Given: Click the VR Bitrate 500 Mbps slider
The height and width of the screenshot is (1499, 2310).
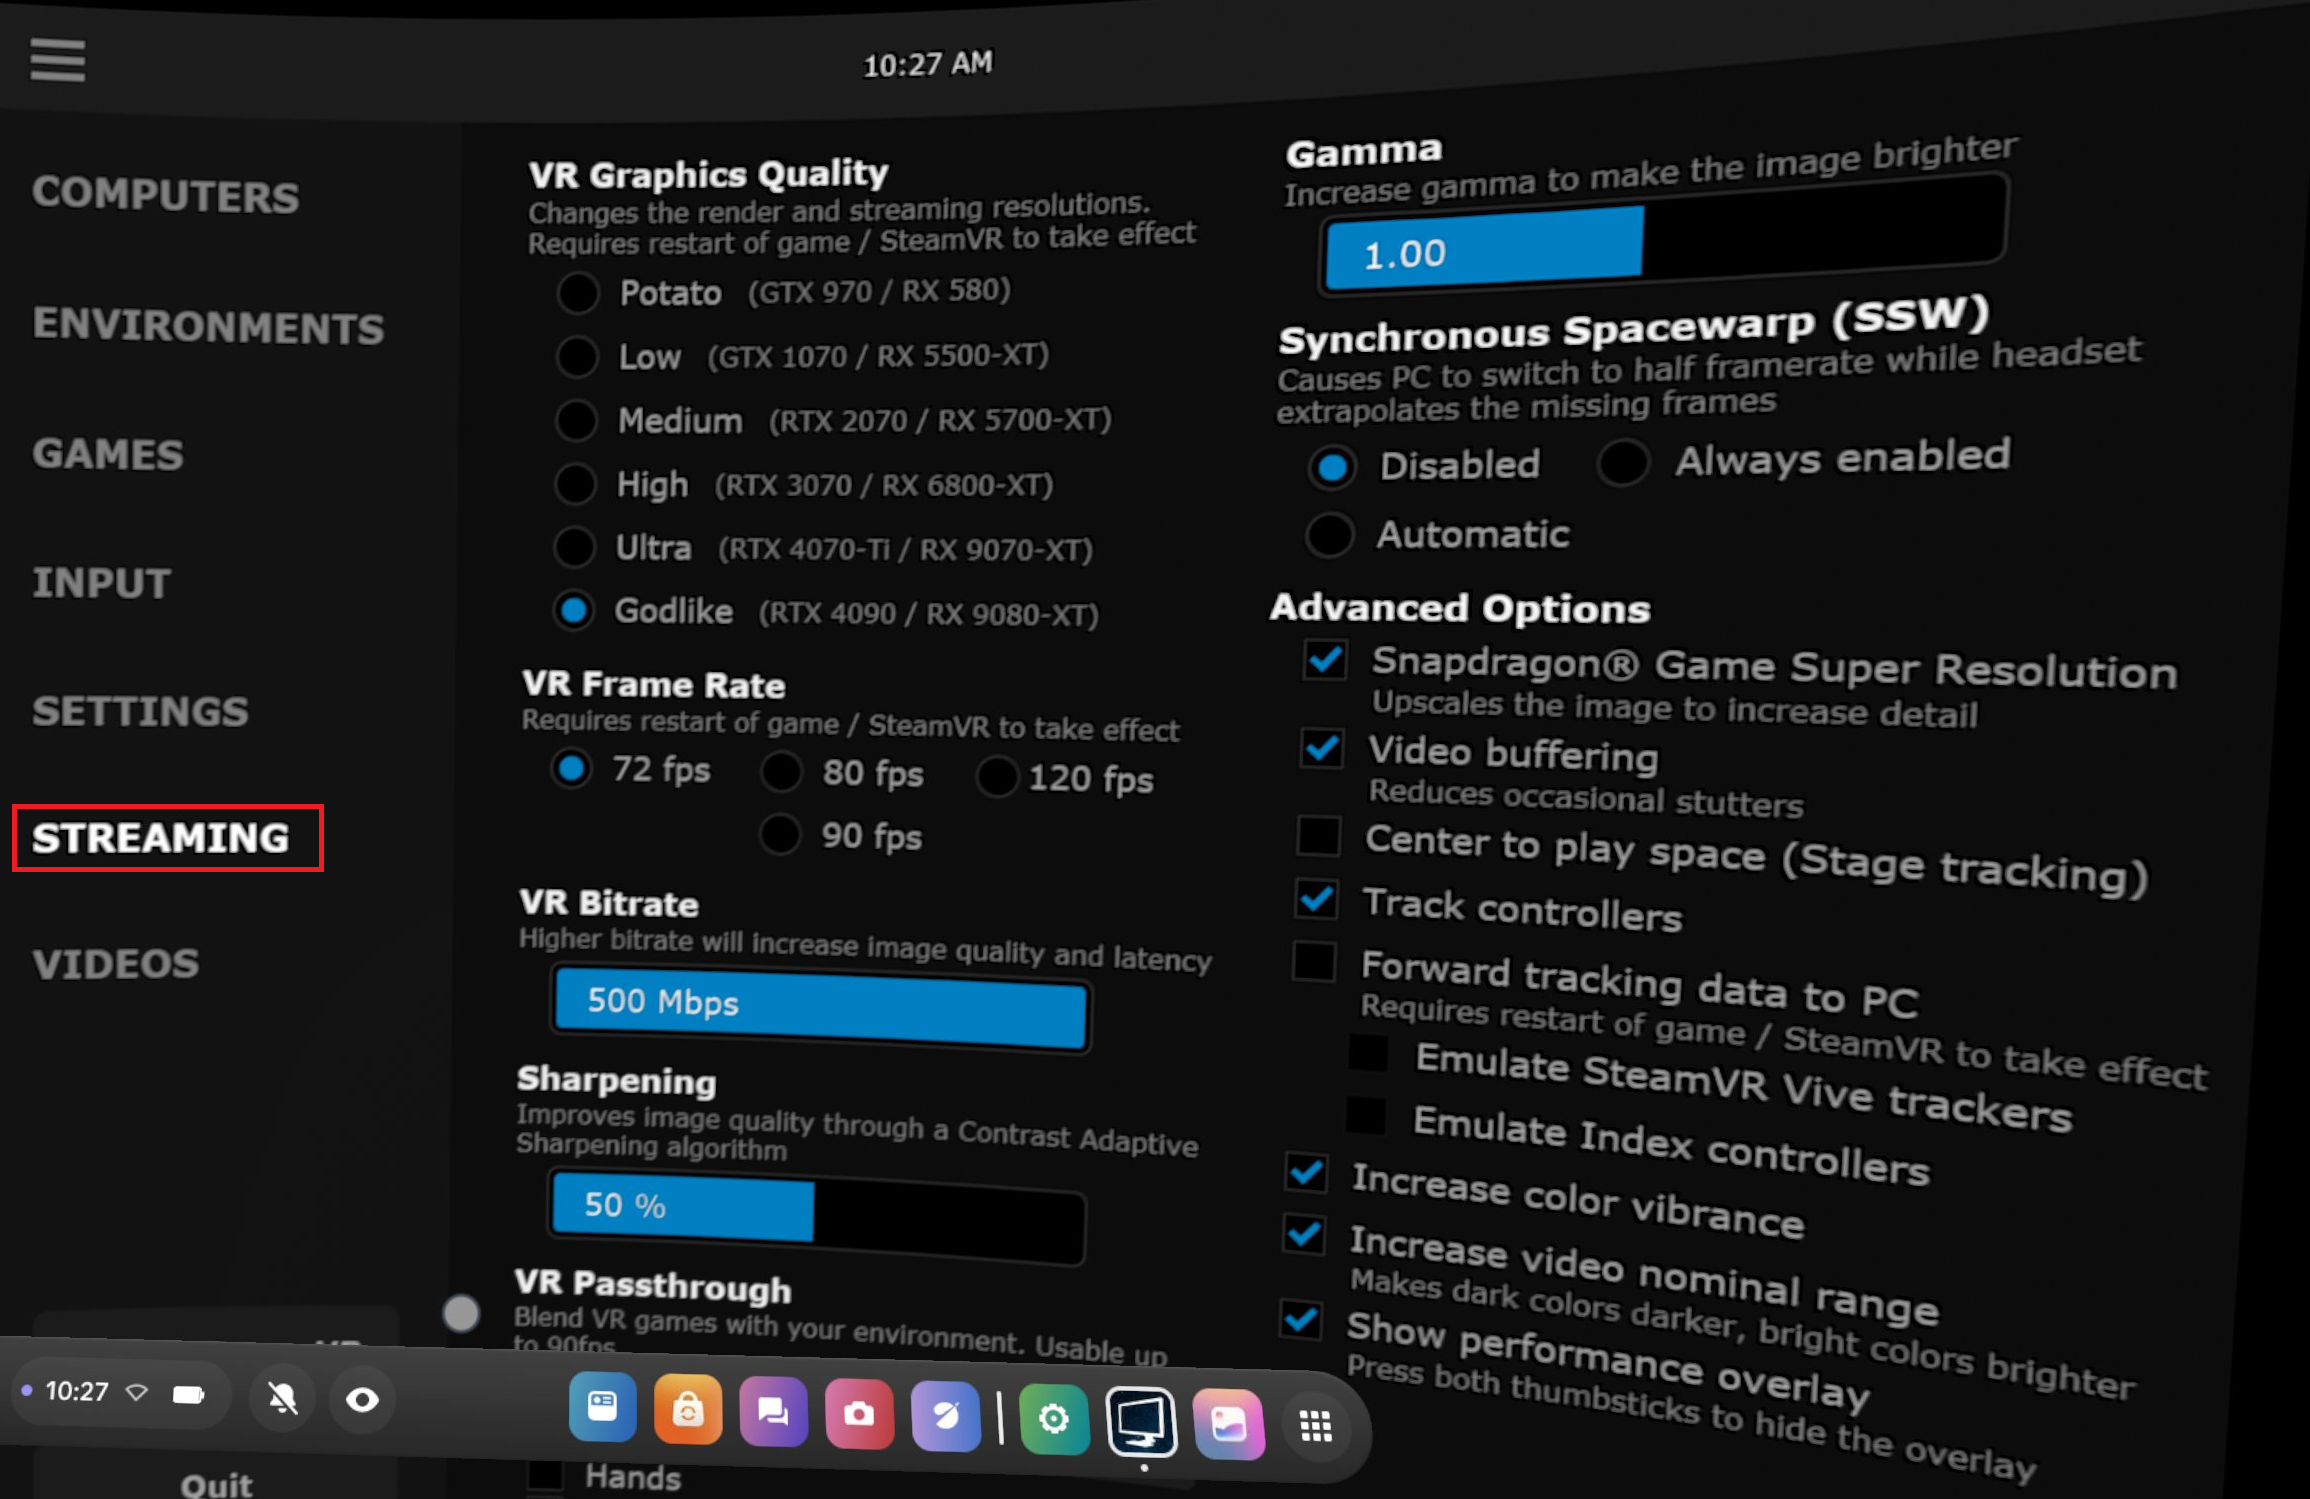Looking at the screenshot, I should (x=820, y=1010).
